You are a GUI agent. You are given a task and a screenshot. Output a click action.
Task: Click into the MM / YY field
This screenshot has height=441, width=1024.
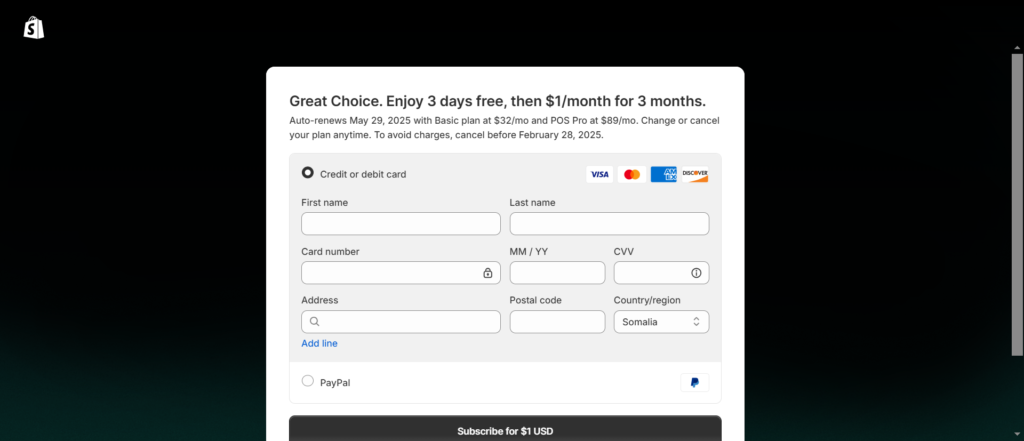[558, 273]
